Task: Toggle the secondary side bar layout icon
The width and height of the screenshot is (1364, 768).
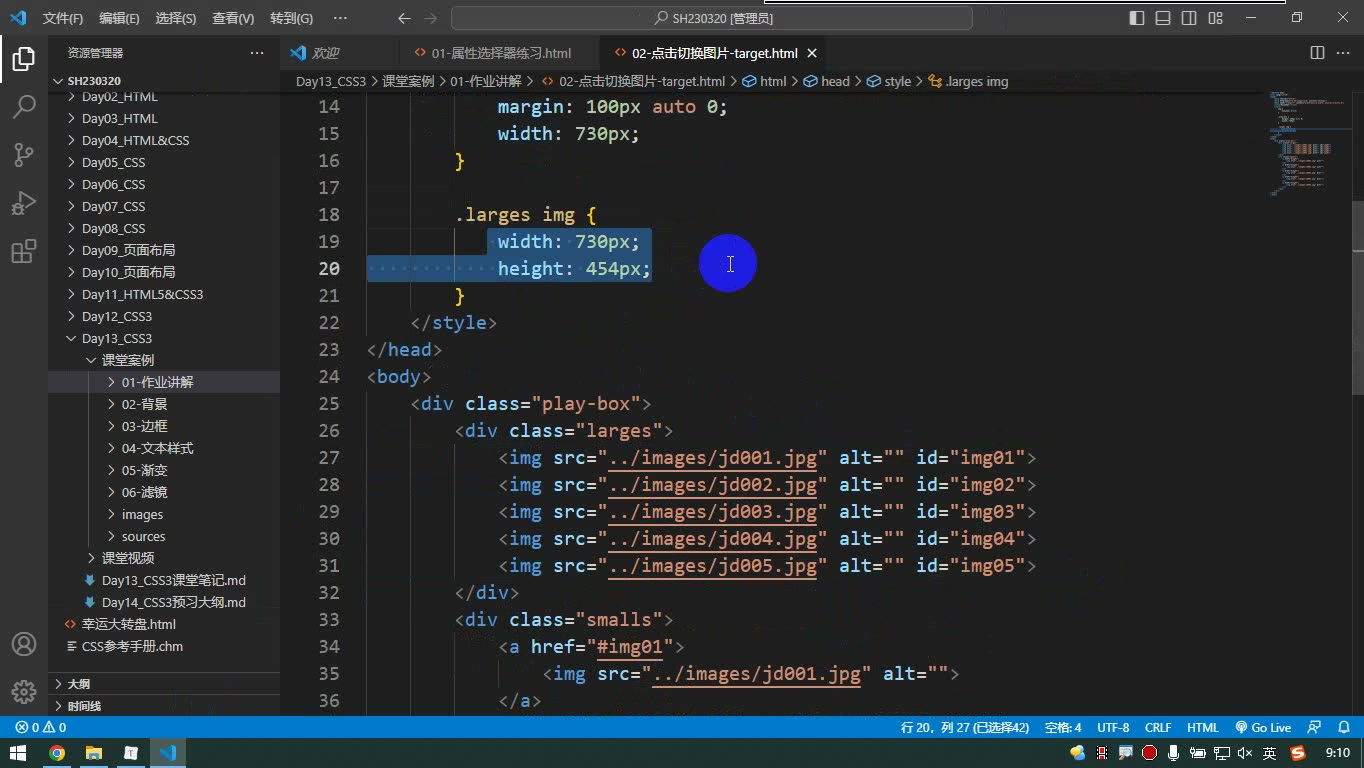Action: [1189, 18]
